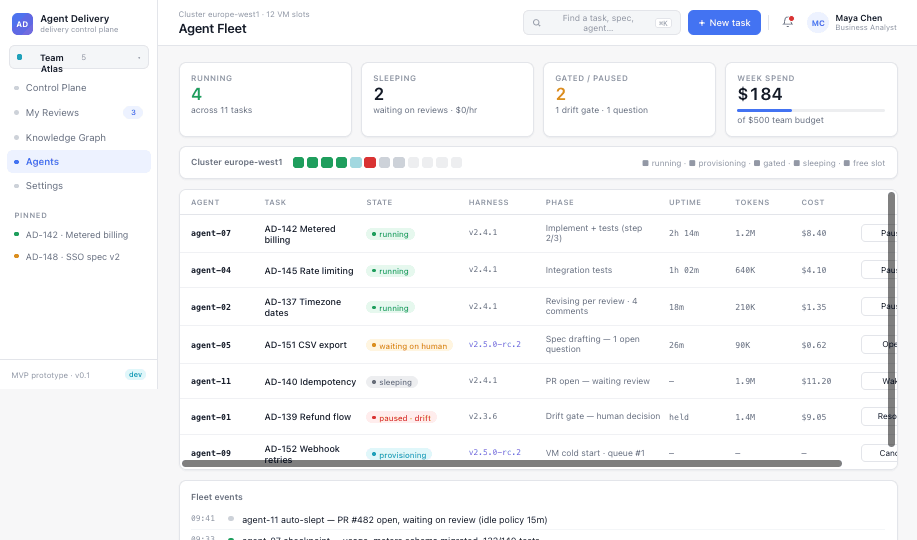Image resolution: width=917 pixels, height=540 pixels.
Task: Click the Week Spend $184 value
Action: tap(760, 94)
